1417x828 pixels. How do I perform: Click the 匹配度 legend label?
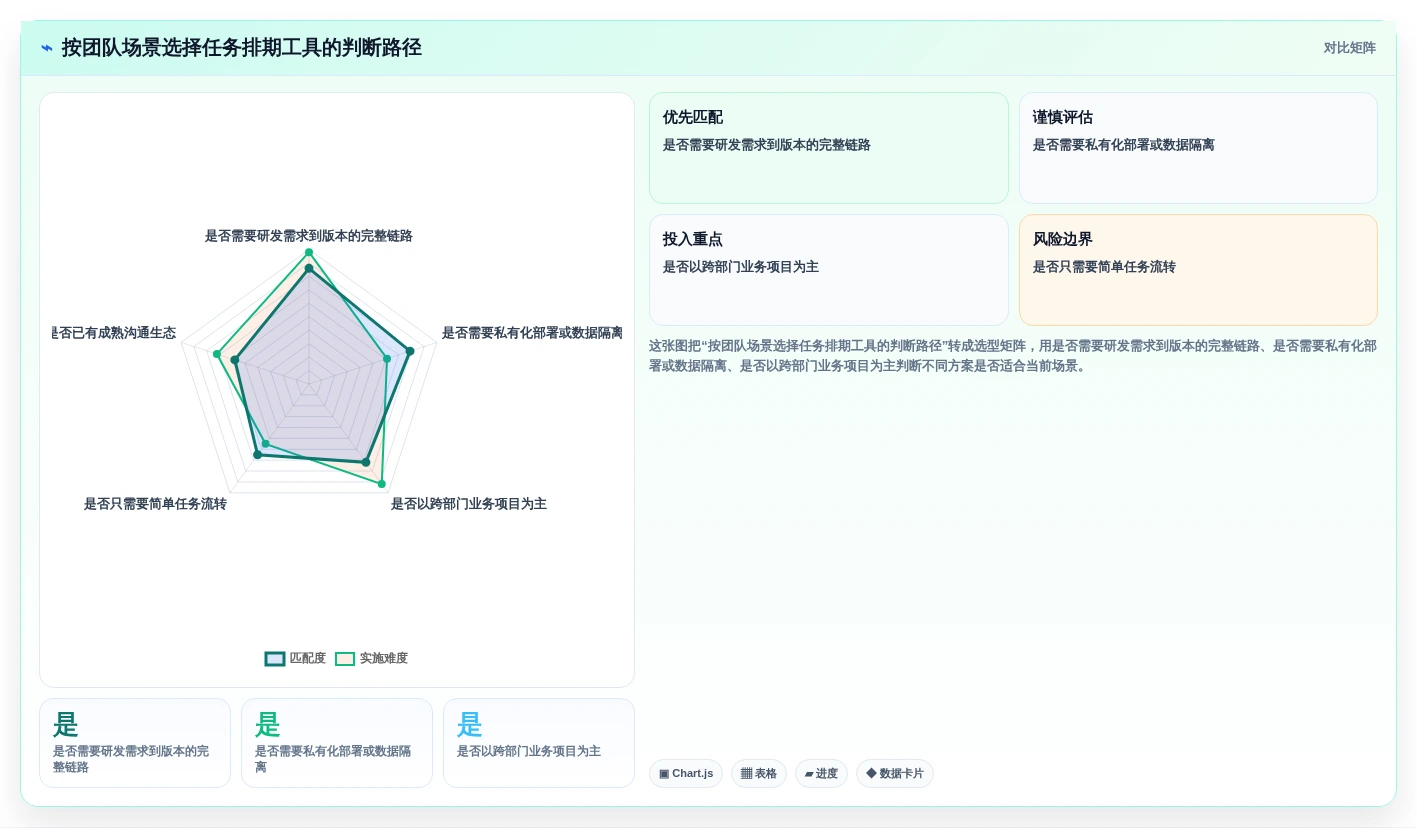pos(308,659)
